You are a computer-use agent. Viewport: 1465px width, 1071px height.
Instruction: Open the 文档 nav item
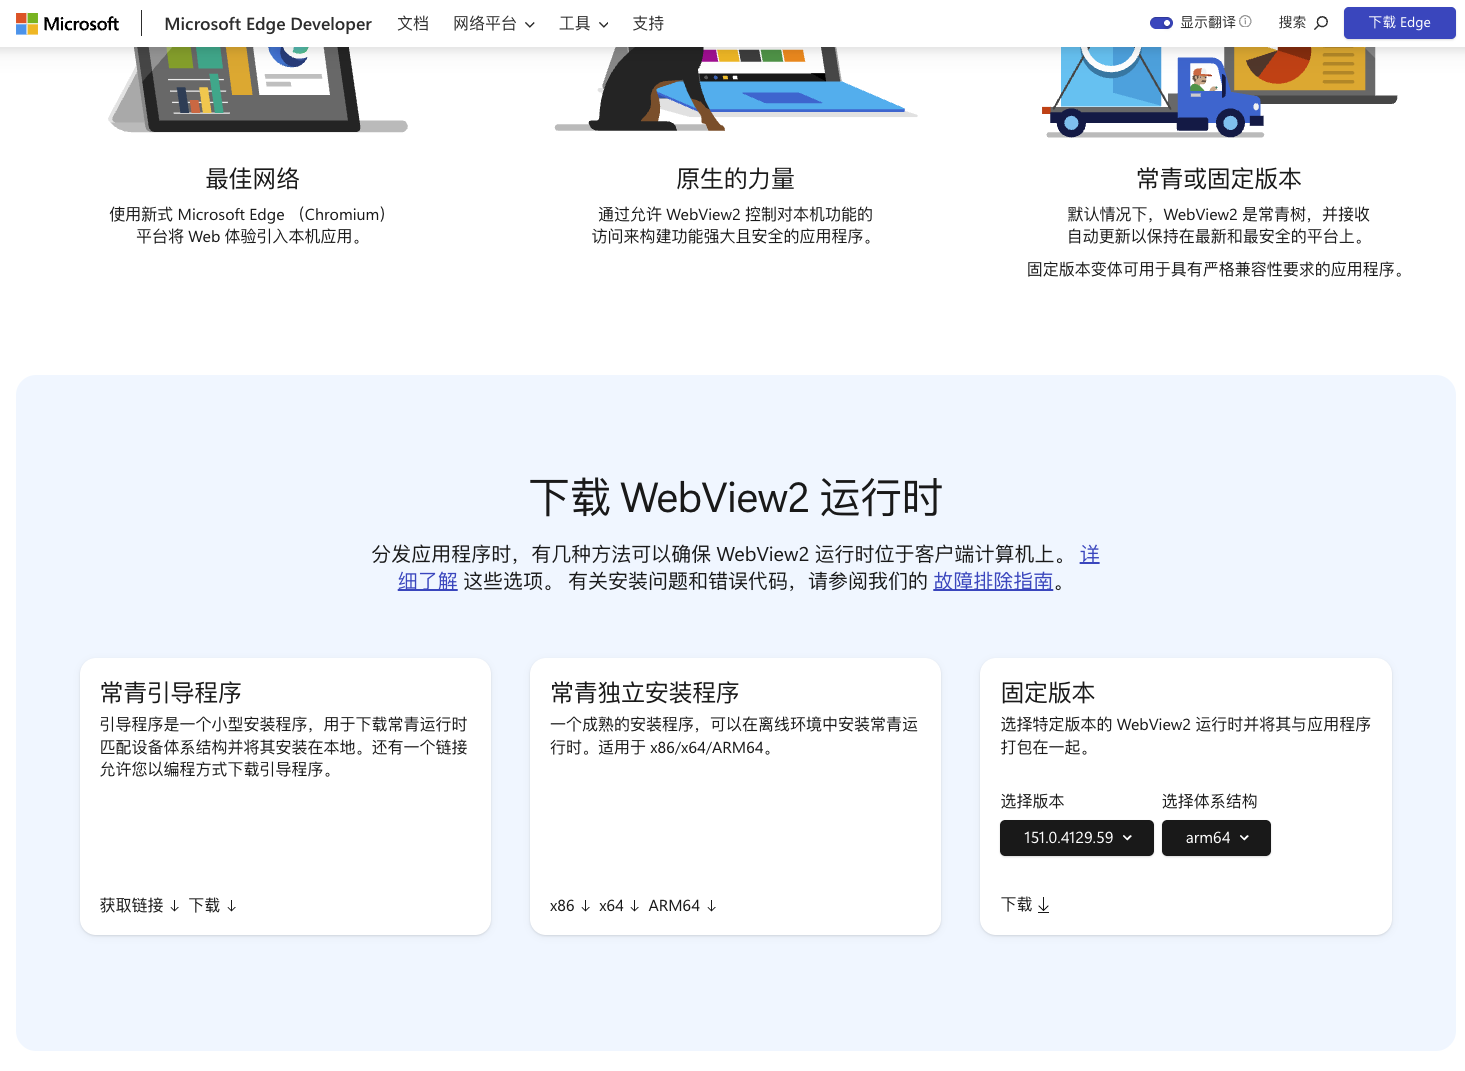(x=413, y=23)
